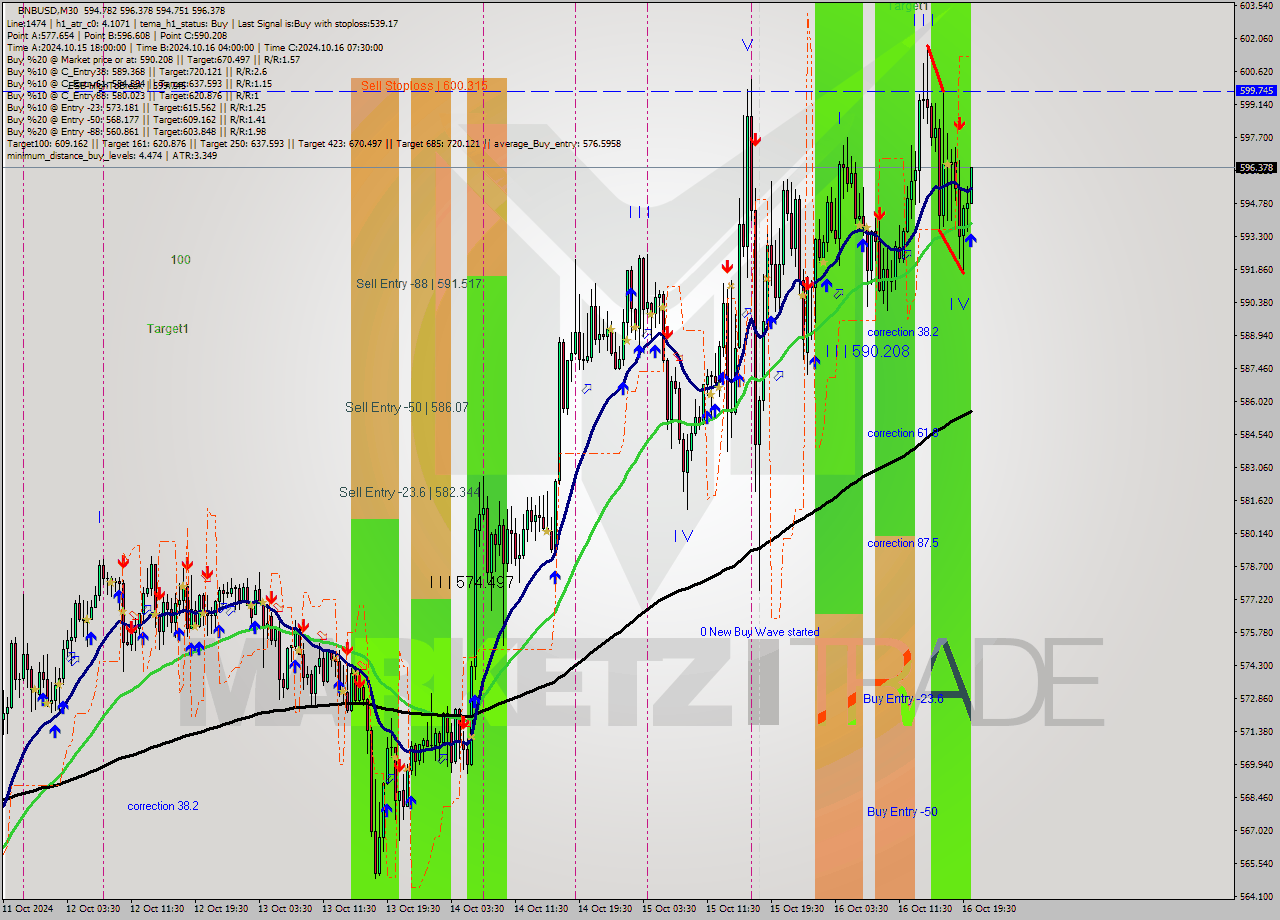Click the 'correction 87.5' label
Image resolution: width=1280 pixels, height=920 pixels.
tap(903, 543)
